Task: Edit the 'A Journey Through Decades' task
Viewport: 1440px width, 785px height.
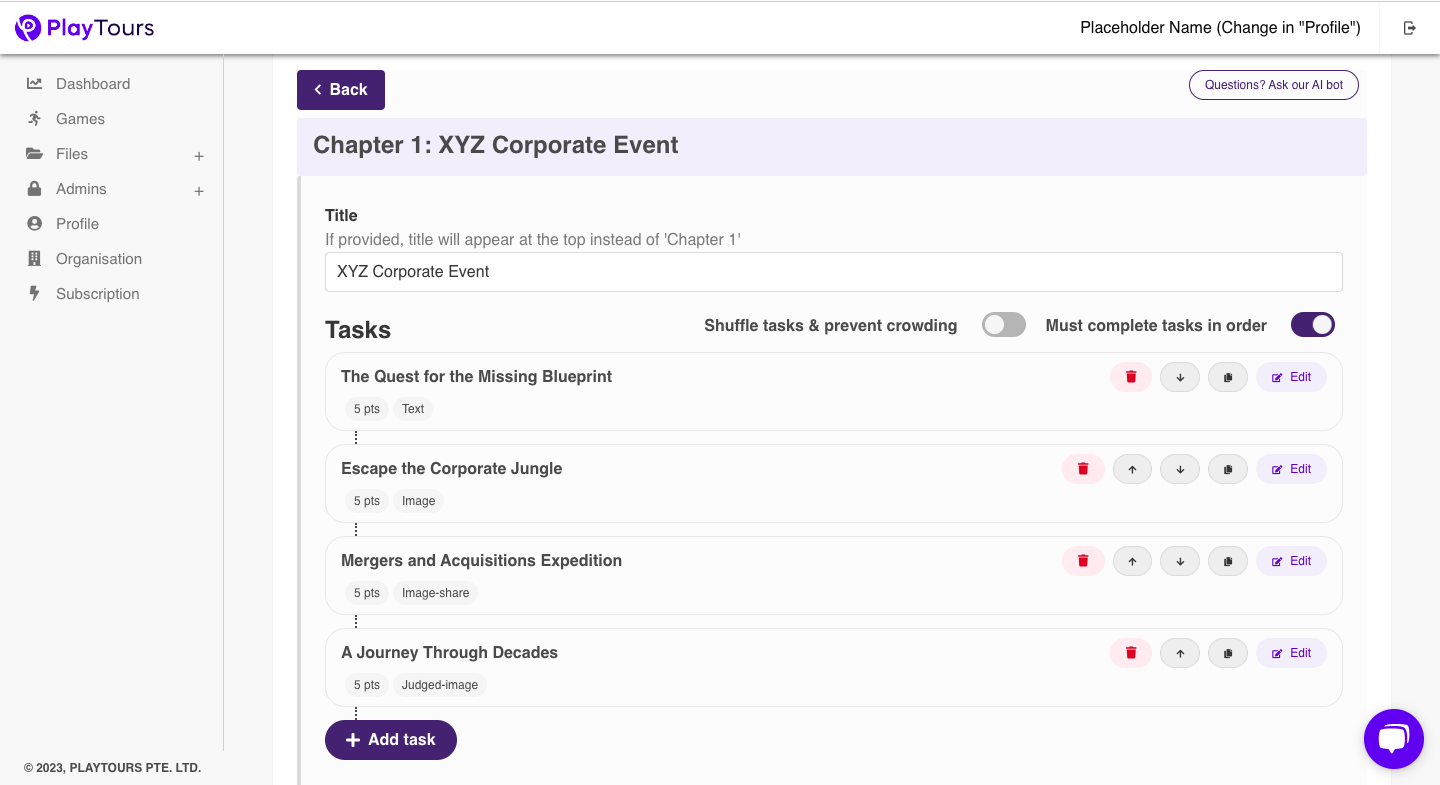Action: tap(1291, 653)
